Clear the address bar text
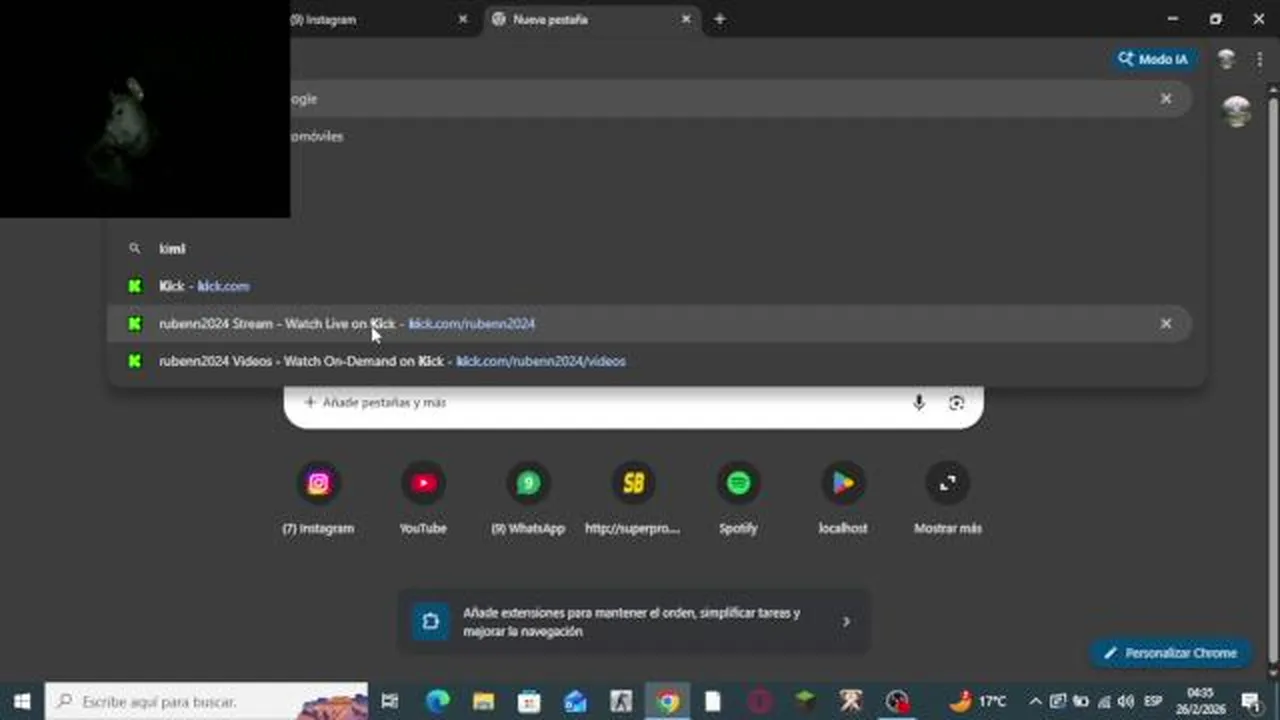This screenshot has width=1280, height=720. (1165, 99)
